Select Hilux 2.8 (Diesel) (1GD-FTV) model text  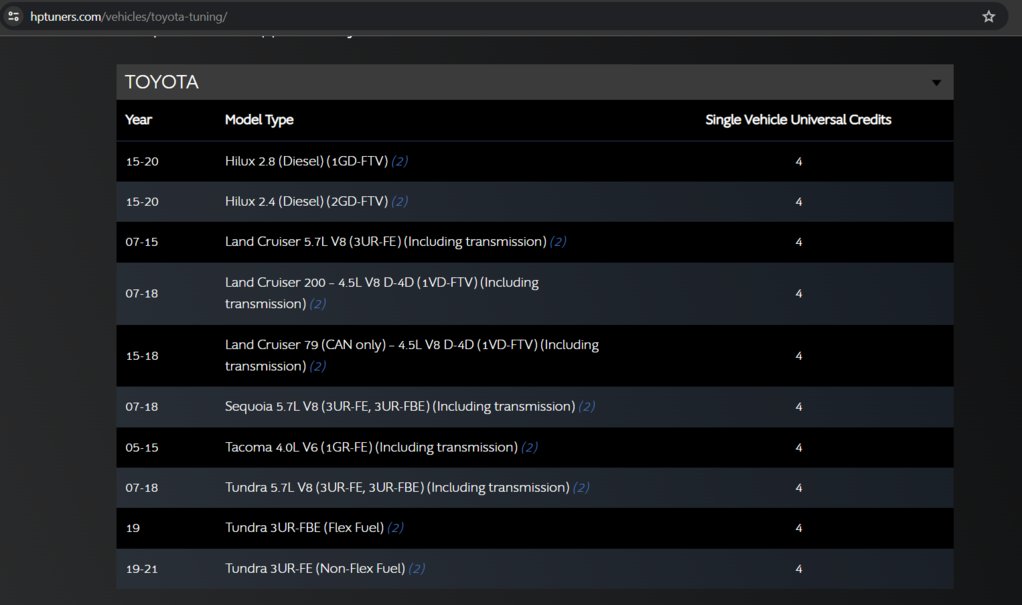[306, 161]
